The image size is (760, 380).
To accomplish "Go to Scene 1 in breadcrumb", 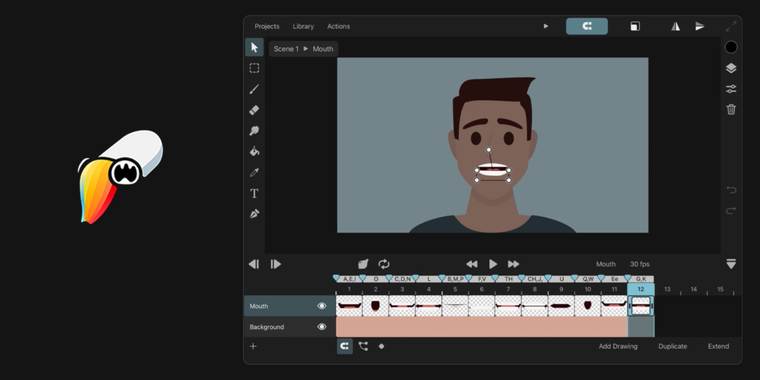I will click(x=286, y=49).
